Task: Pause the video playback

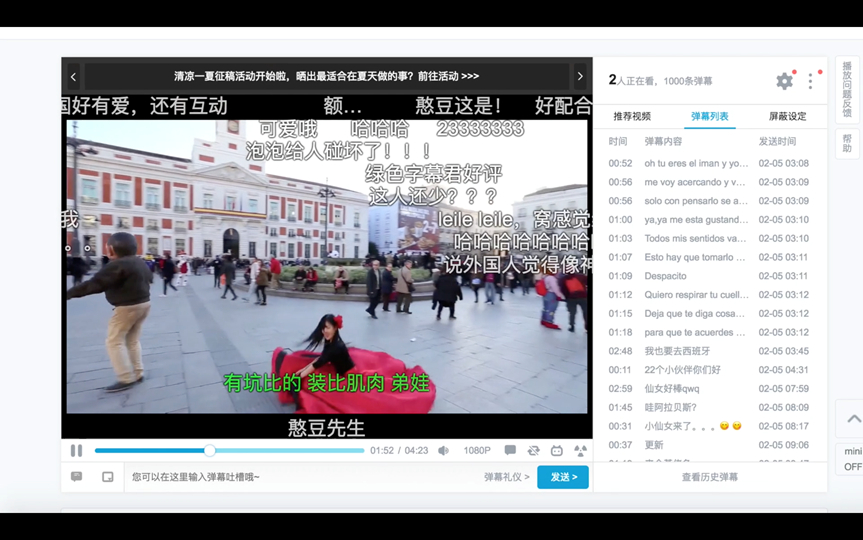Action: click(76, 451)
